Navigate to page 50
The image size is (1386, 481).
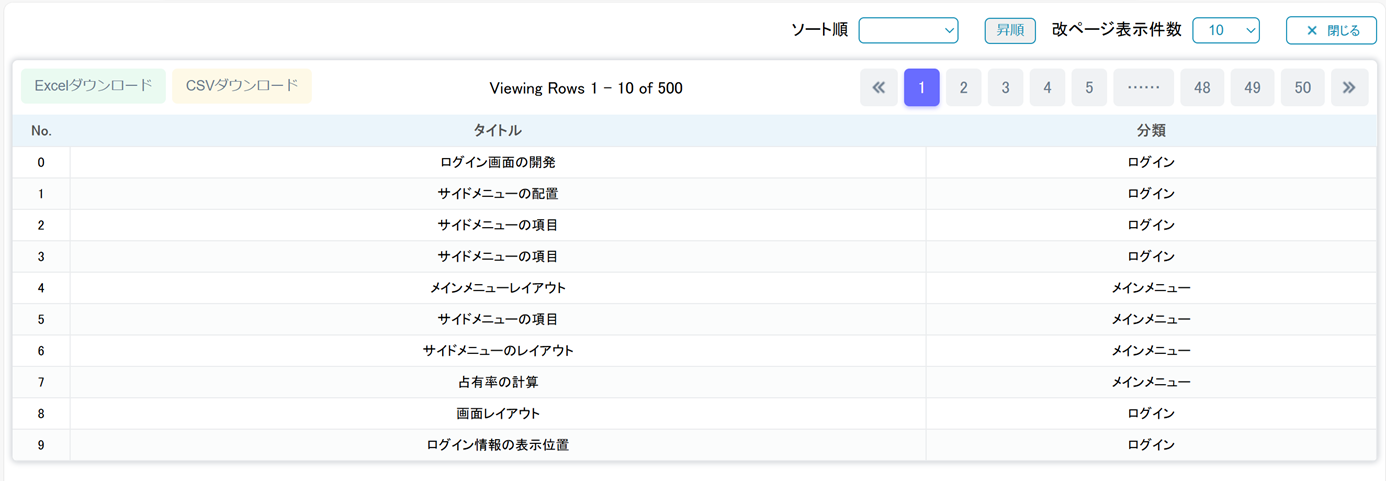[x=1302, y=88]
